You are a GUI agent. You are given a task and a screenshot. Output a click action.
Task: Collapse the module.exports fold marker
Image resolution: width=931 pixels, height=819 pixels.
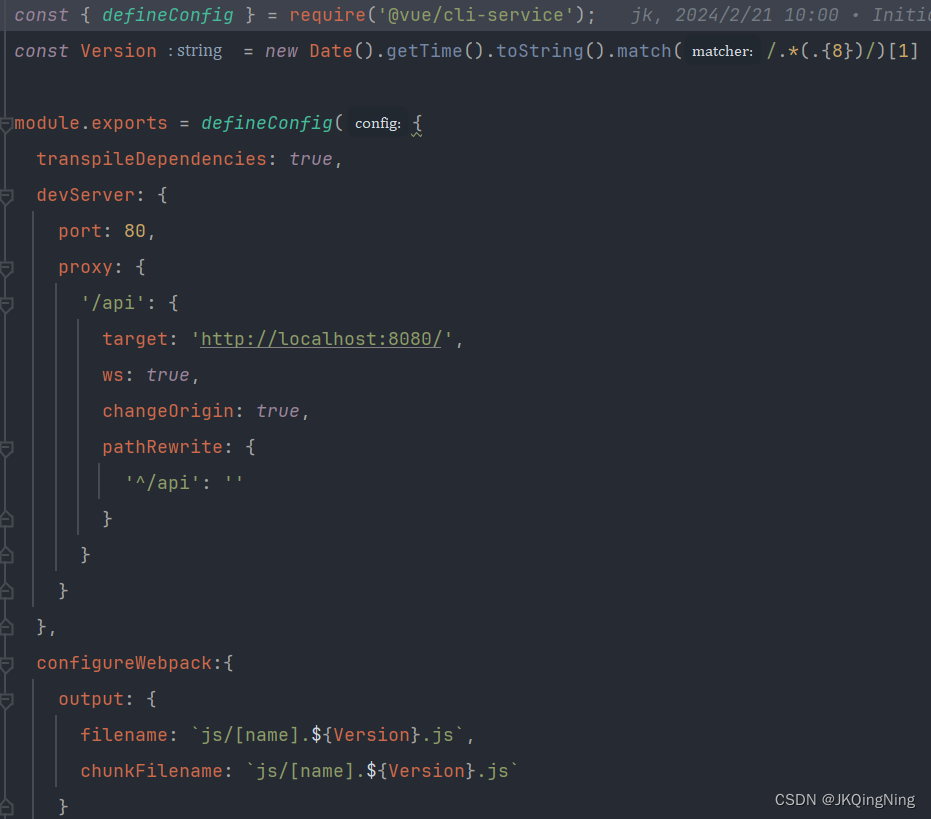point(6,125)
